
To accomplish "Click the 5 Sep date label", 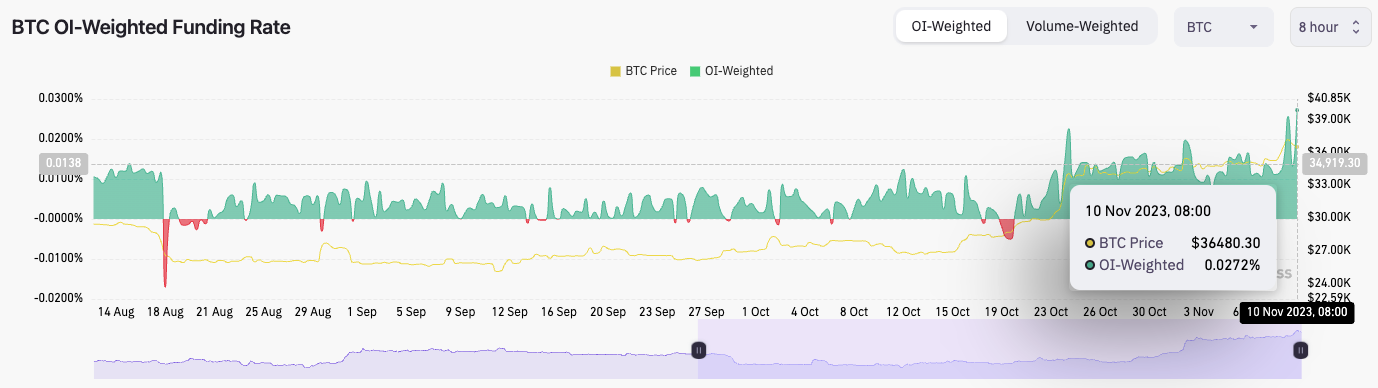I will 410,312.
